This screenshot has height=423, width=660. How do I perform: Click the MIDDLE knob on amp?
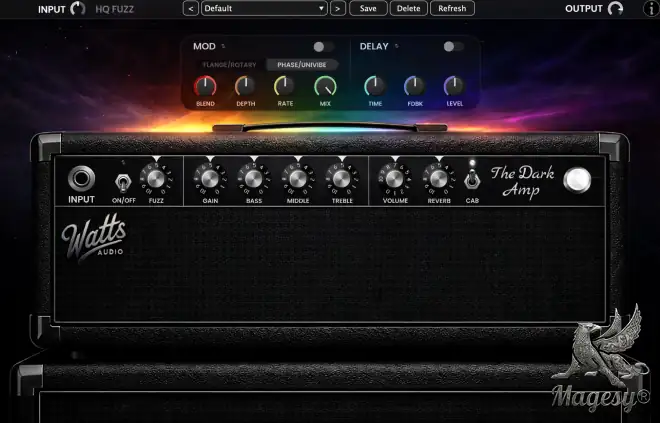(298, 178)
